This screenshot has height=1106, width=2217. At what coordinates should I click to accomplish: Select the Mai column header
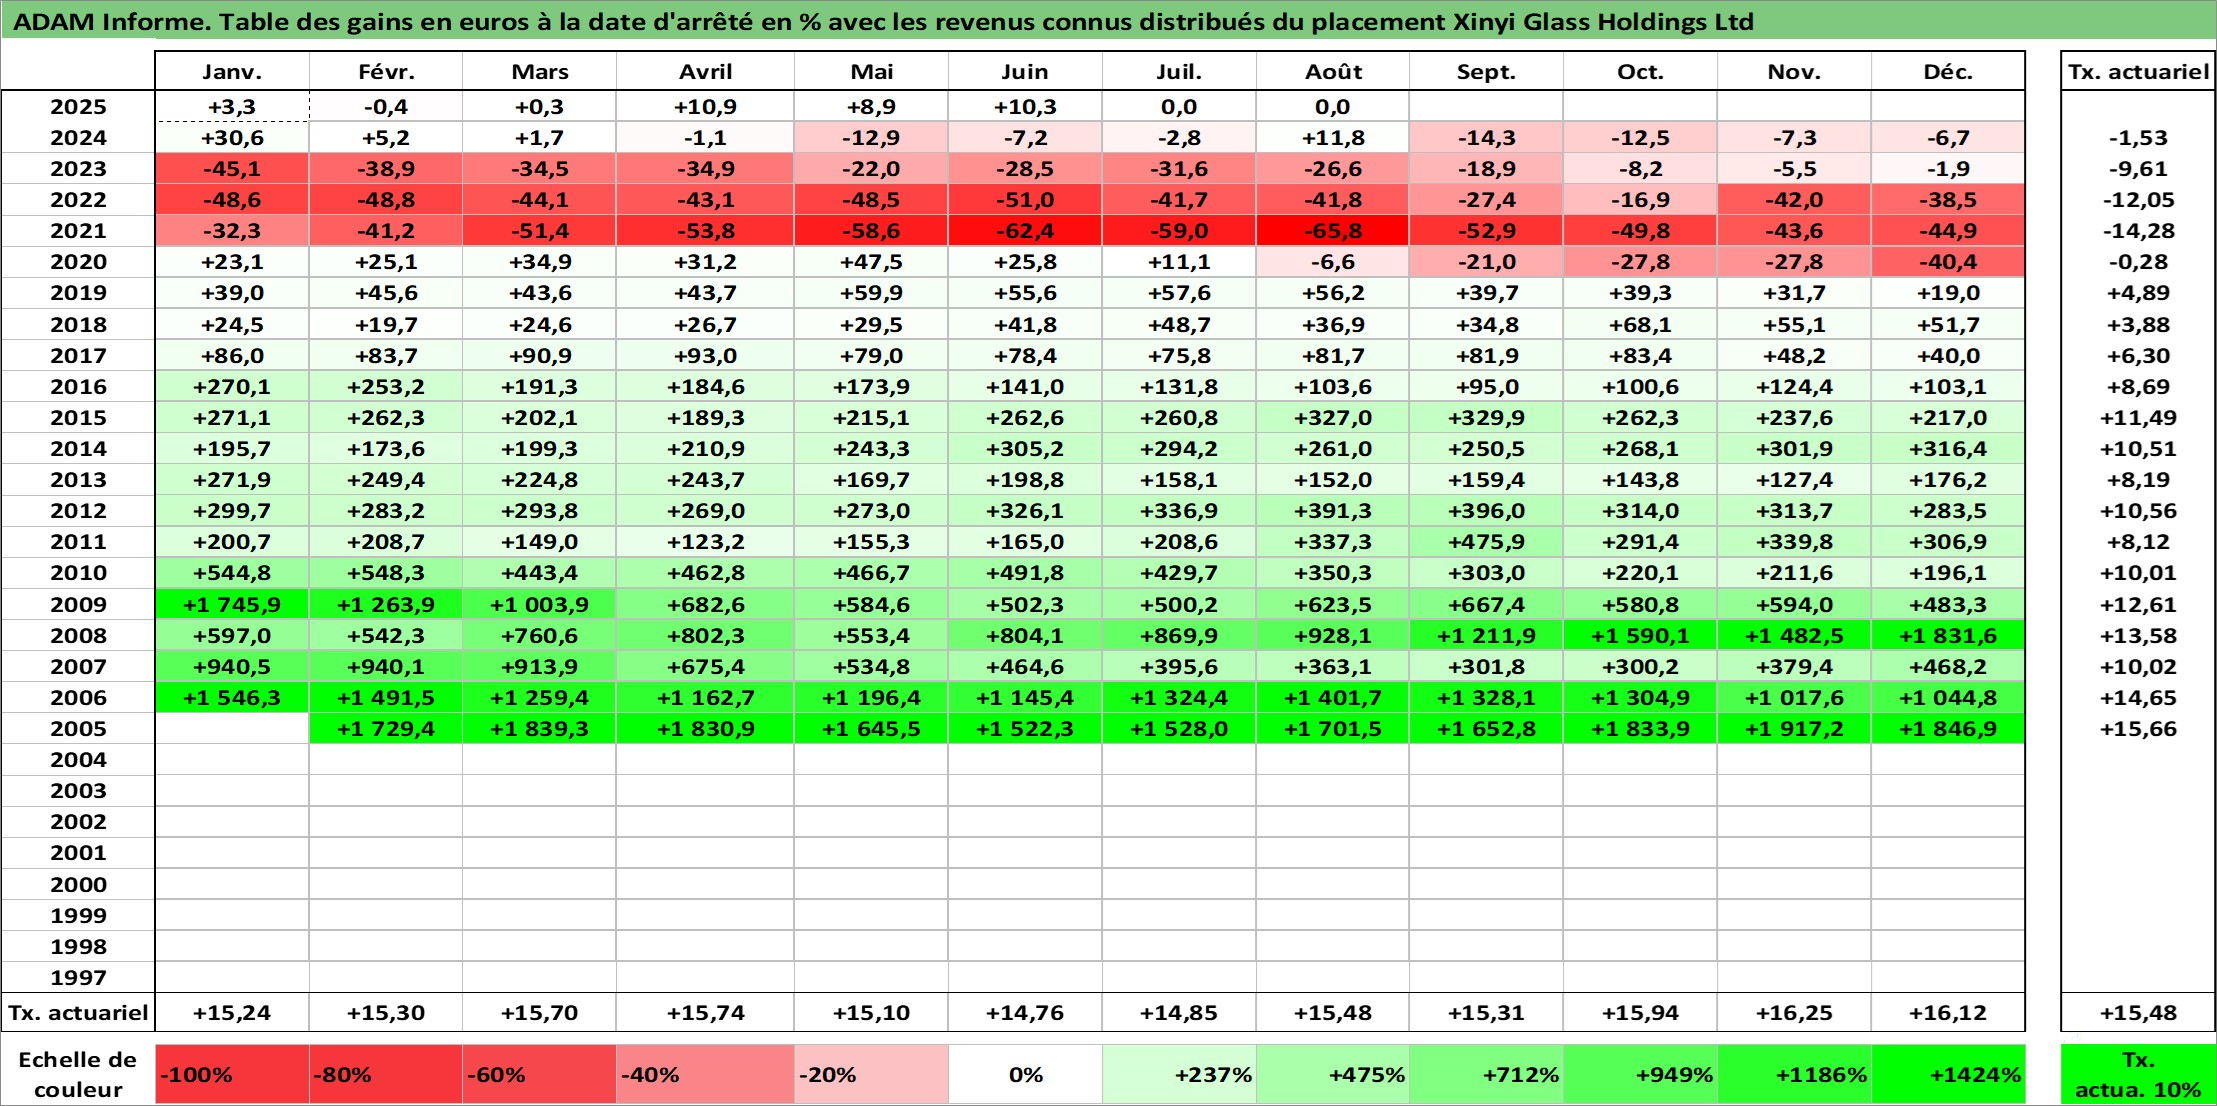(x=871, y=72)
